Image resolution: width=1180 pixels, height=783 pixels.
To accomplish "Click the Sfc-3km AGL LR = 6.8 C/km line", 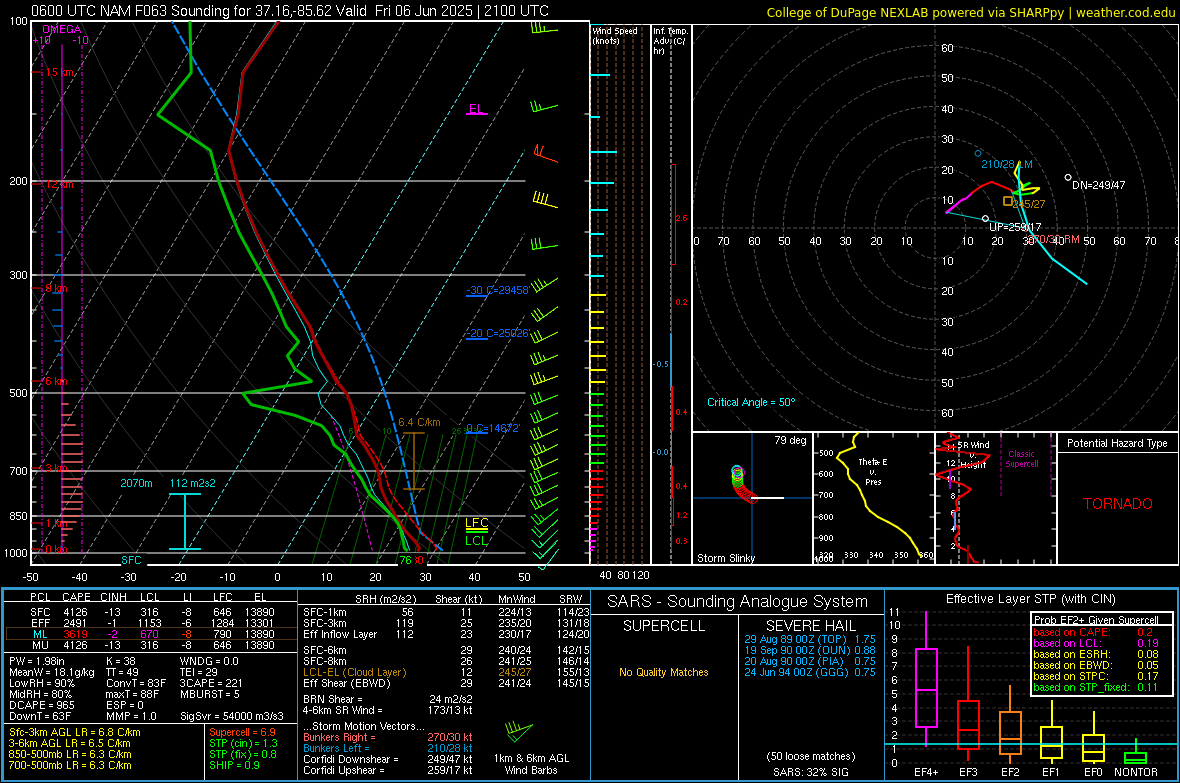I will [75, 732].
